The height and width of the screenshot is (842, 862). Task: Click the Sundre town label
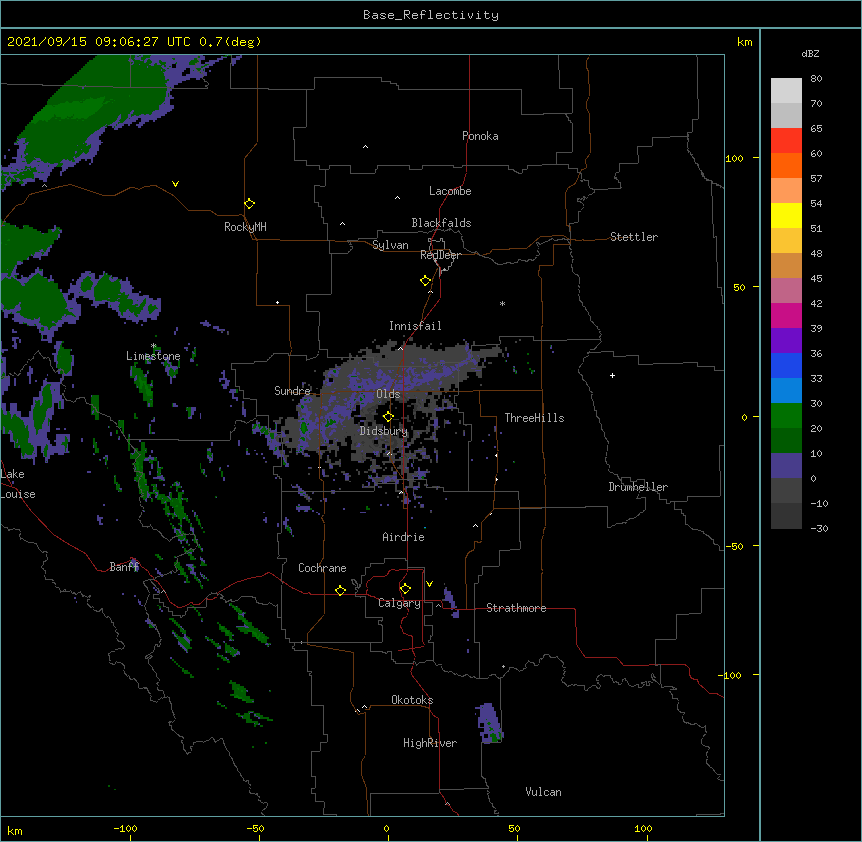coord(292,391)
